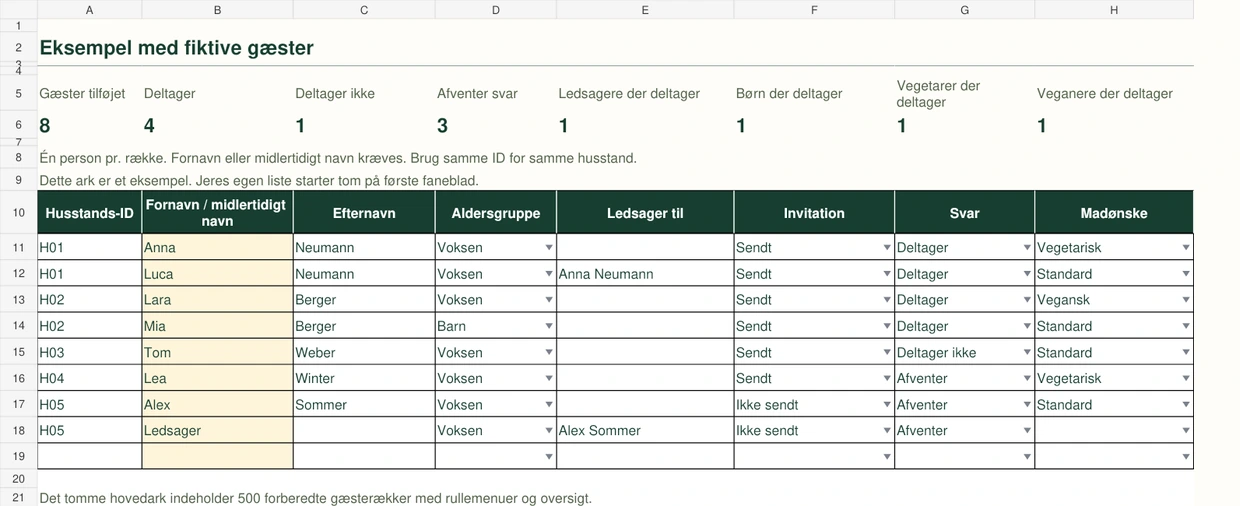Select column B header
Viewport: 1240px width, 506px height.
coord(218,10)
